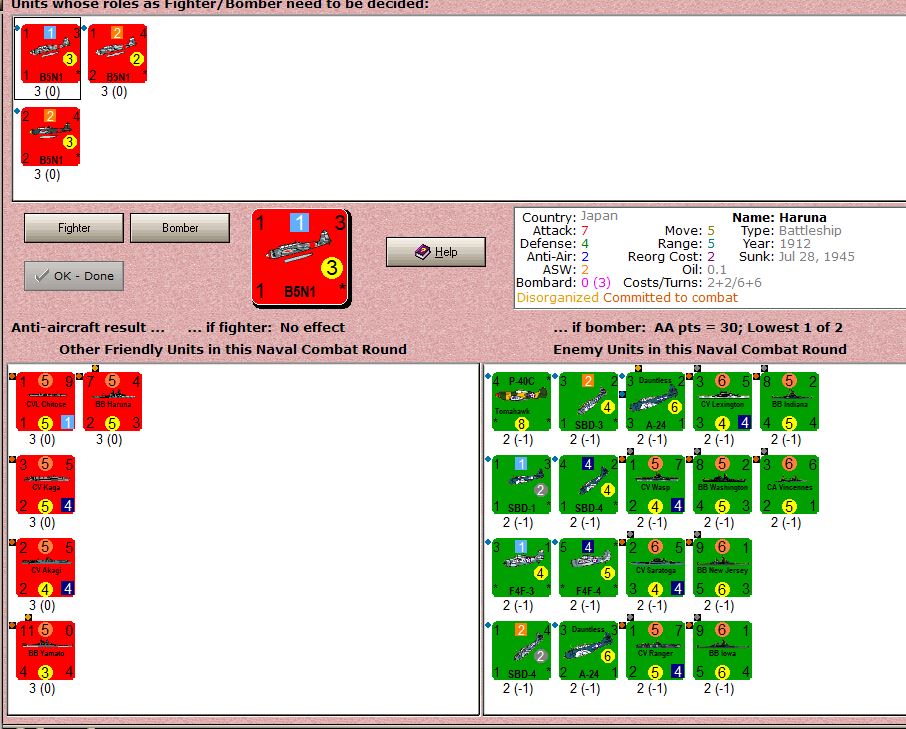Screen dimensions: 906x729
Task: Select the B5N1 unit with yellow circled 2
Action: pyautogui.click(x=117, y=53)
